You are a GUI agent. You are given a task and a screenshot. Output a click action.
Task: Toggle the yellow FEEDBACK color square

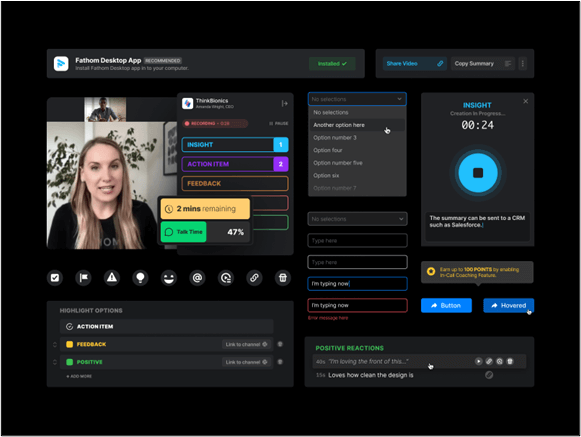click(x=69, y=344)
